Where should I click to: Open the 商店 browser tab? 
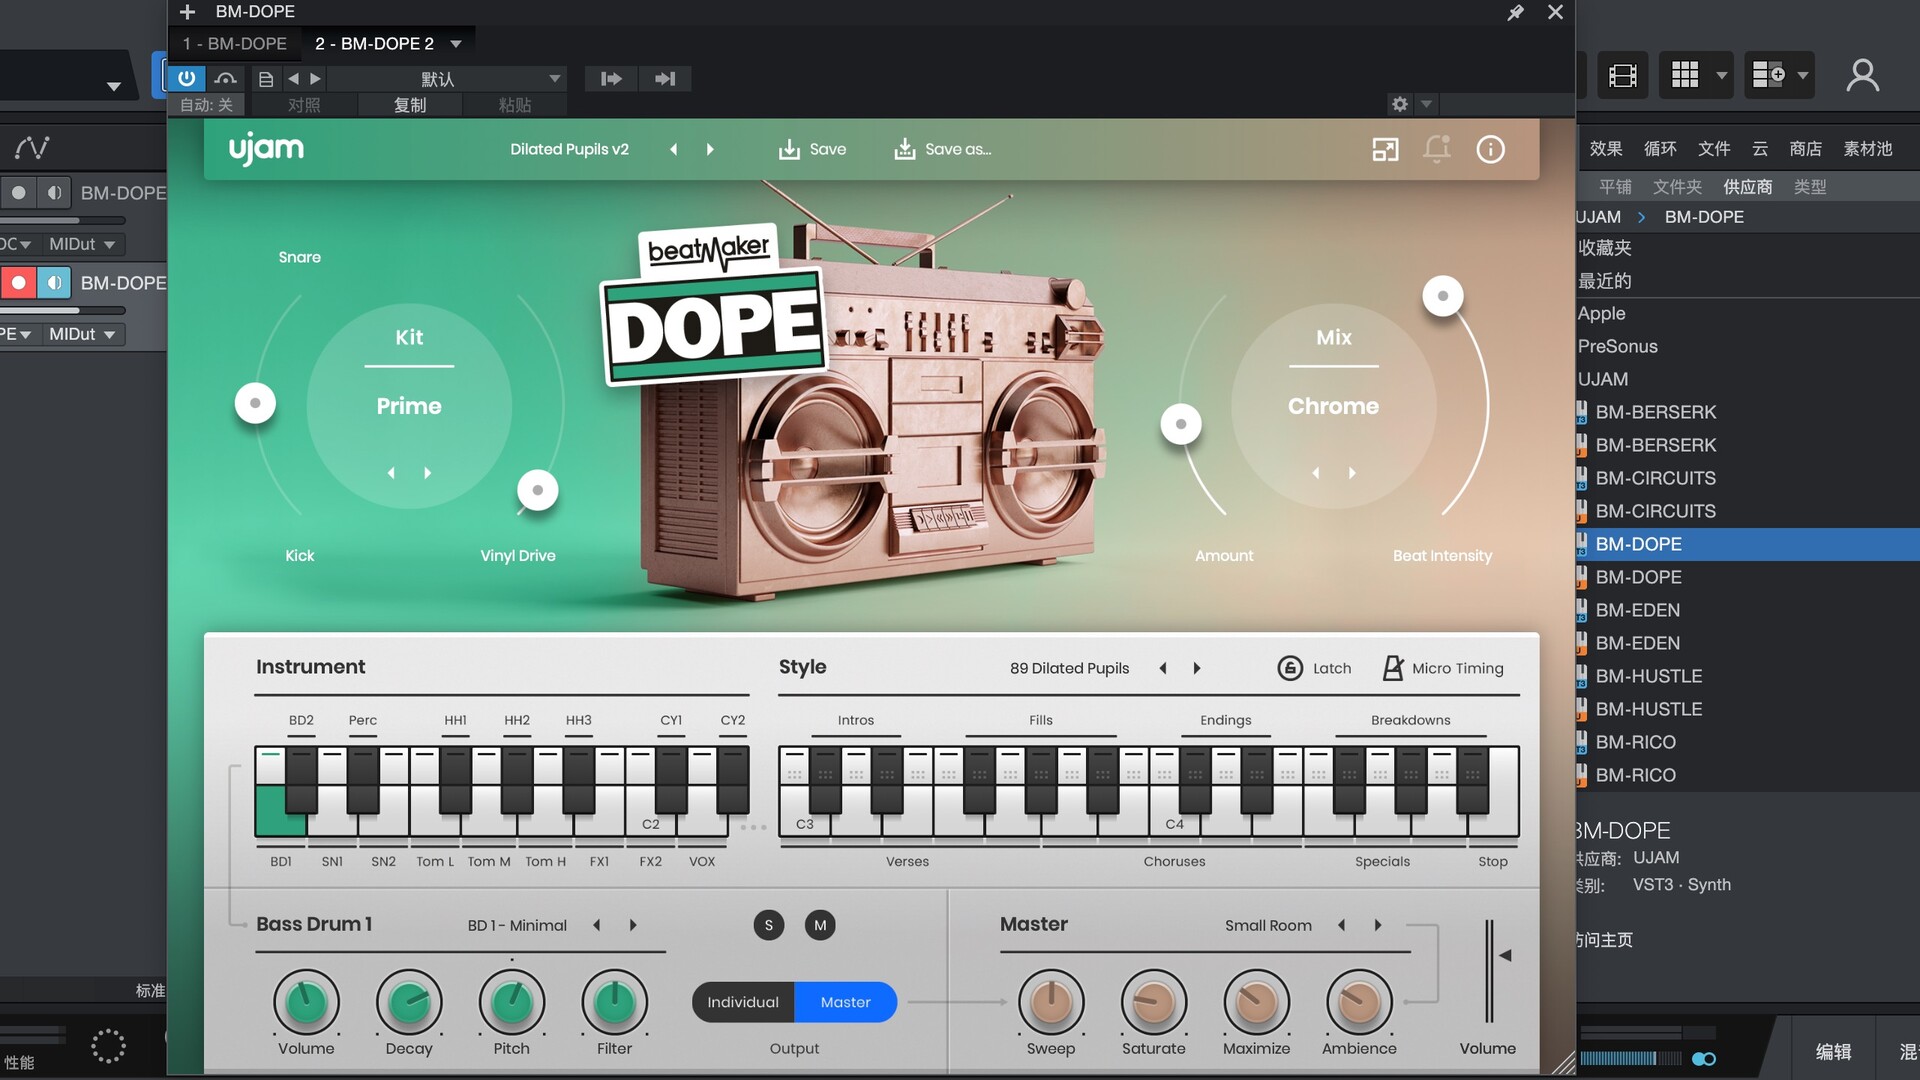click(1805, 149)
